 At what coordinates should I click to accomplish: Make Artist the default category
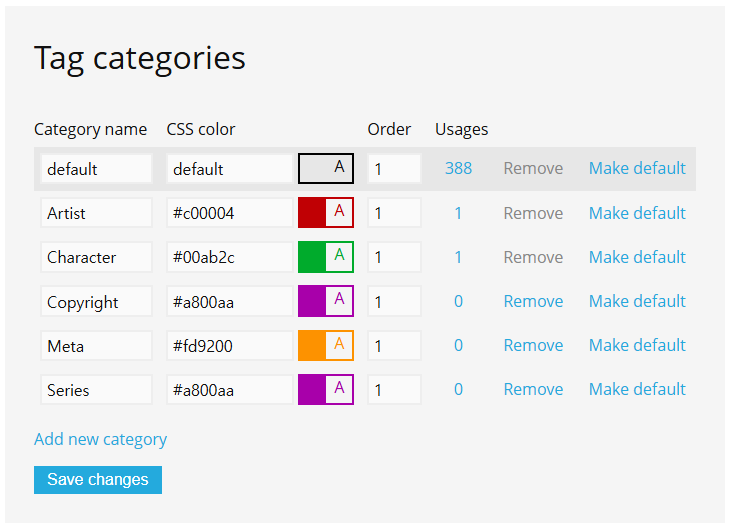click(637, 213)
